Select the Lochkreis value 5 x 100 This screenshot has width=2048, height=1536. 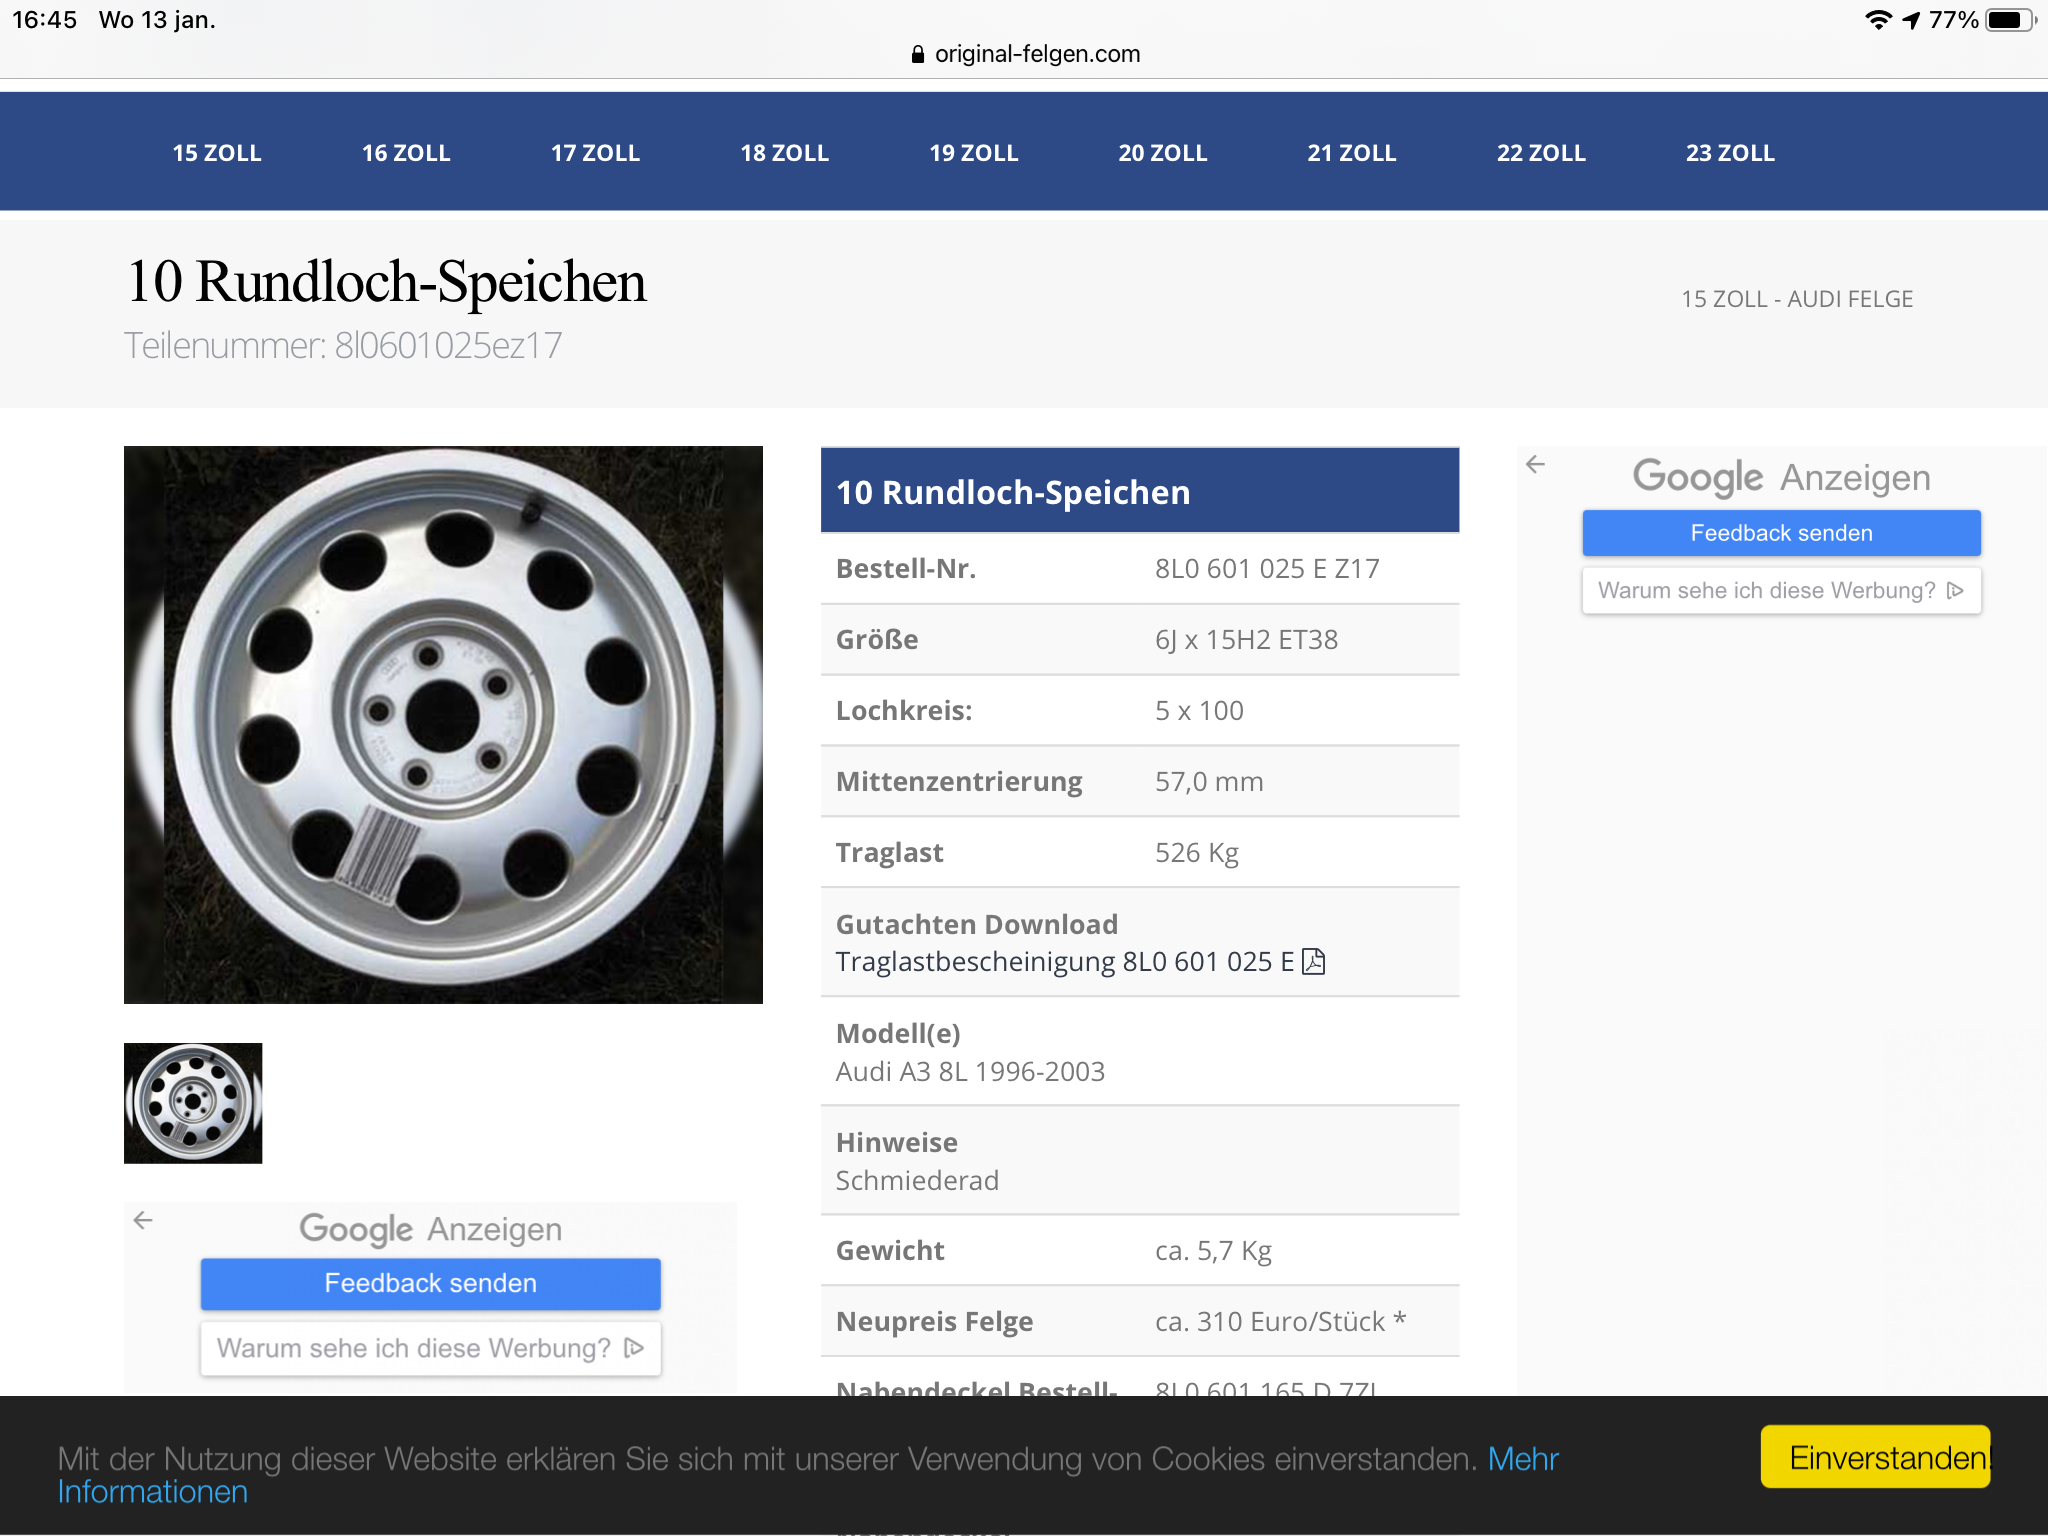(1199, 711)
